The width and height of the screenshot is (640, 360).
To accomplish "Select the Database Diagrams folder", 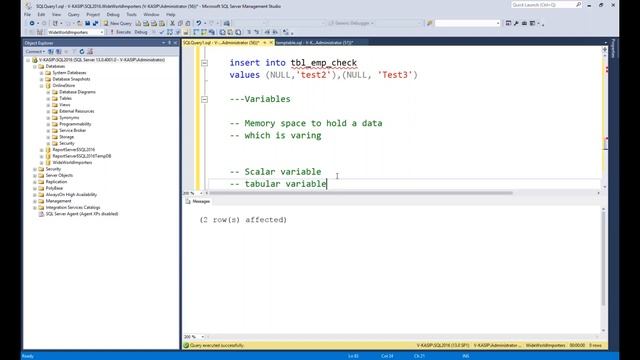I will click(x=77, y=92).
